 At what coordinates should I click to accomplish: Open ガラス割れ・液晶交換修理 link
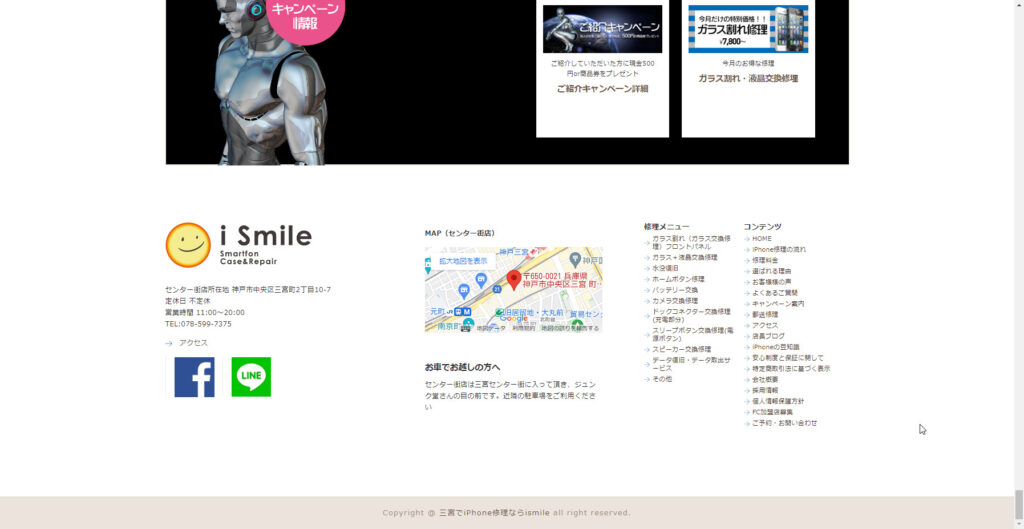click(x=748, y=78)
